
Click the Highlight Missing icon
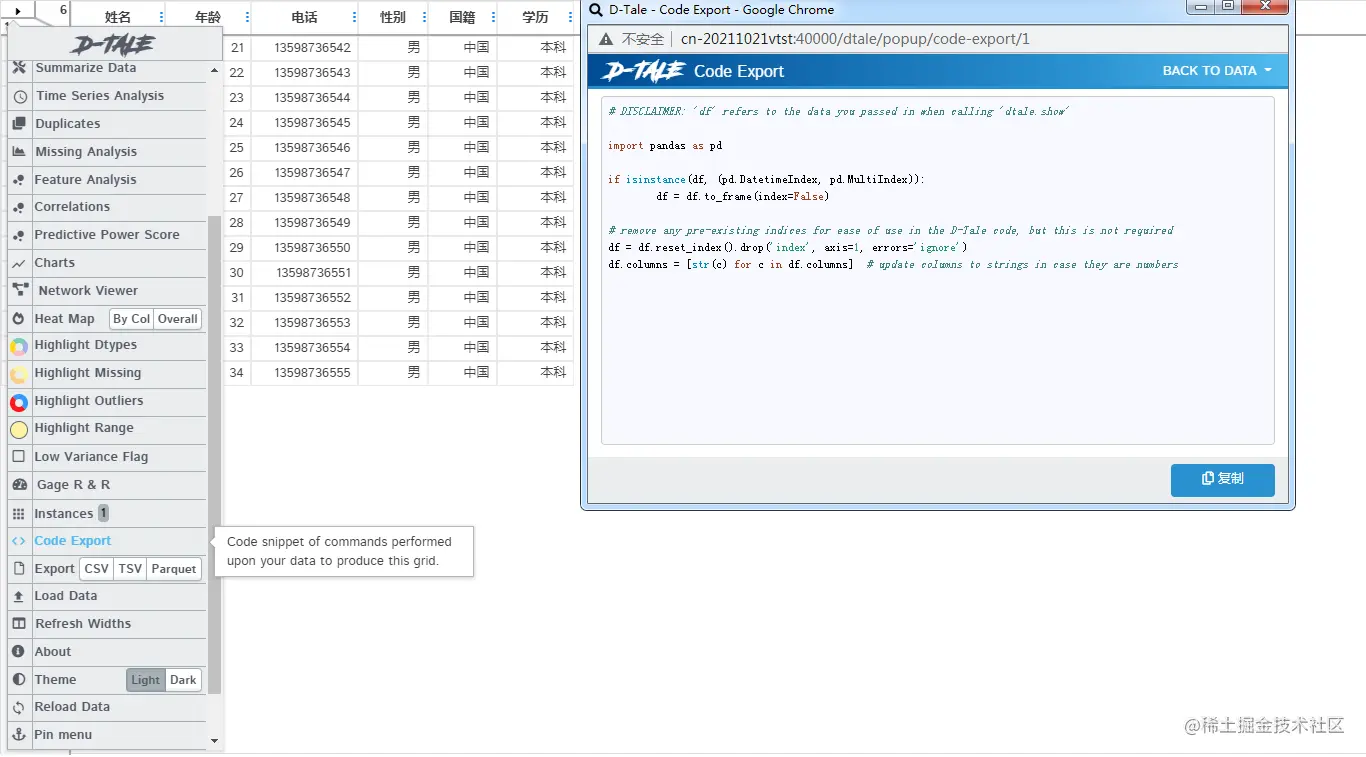coord(19,375)
